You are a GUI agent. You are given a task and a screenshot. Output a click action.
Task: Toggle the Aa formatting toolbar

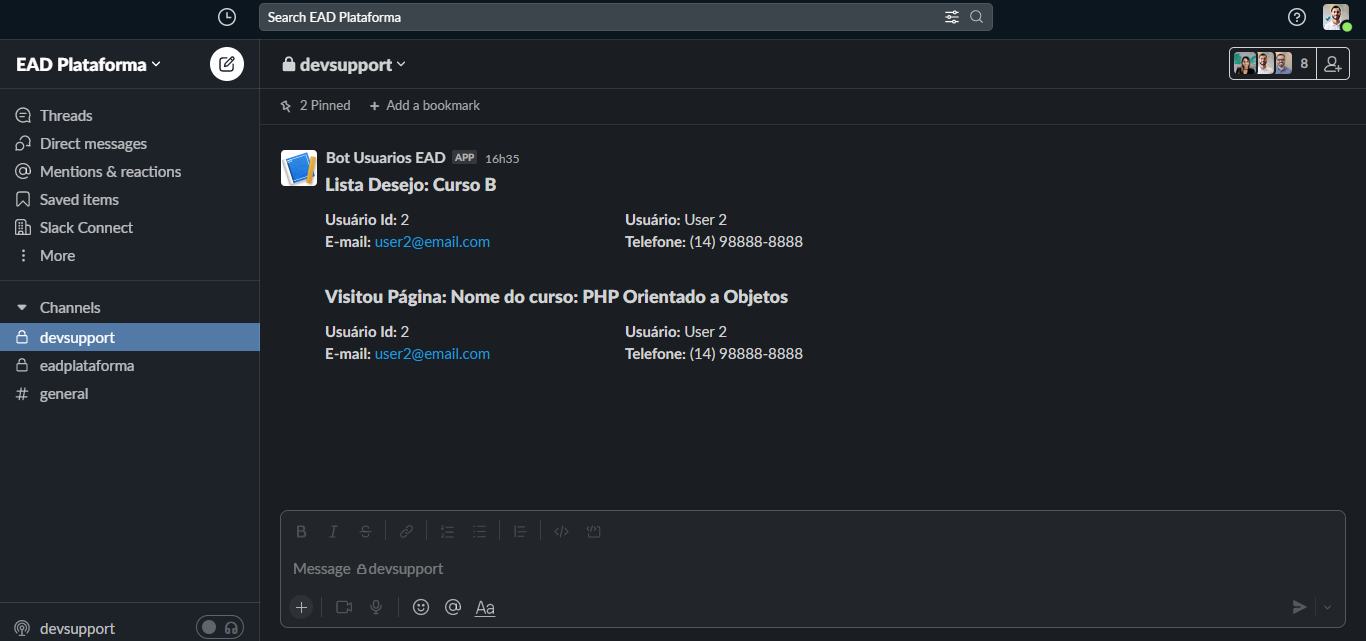coord(485,607)
